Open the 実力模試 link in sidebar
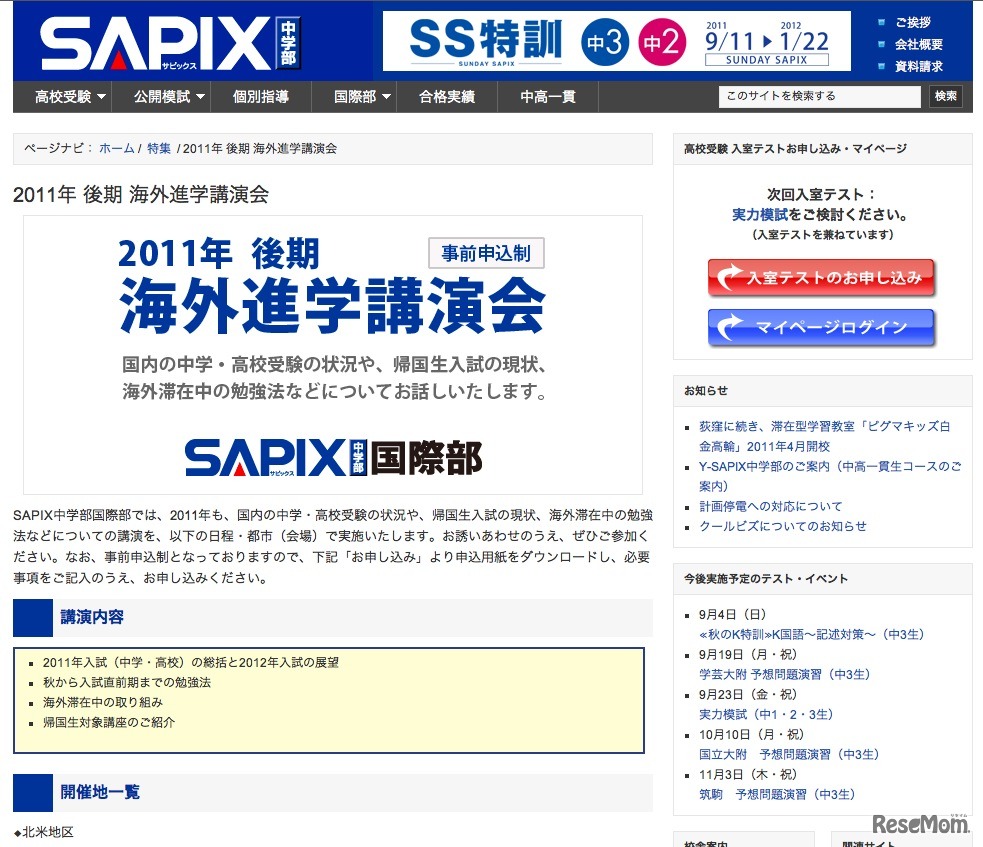The height and width of the screenshot is (847, 983). coord(760,214)
